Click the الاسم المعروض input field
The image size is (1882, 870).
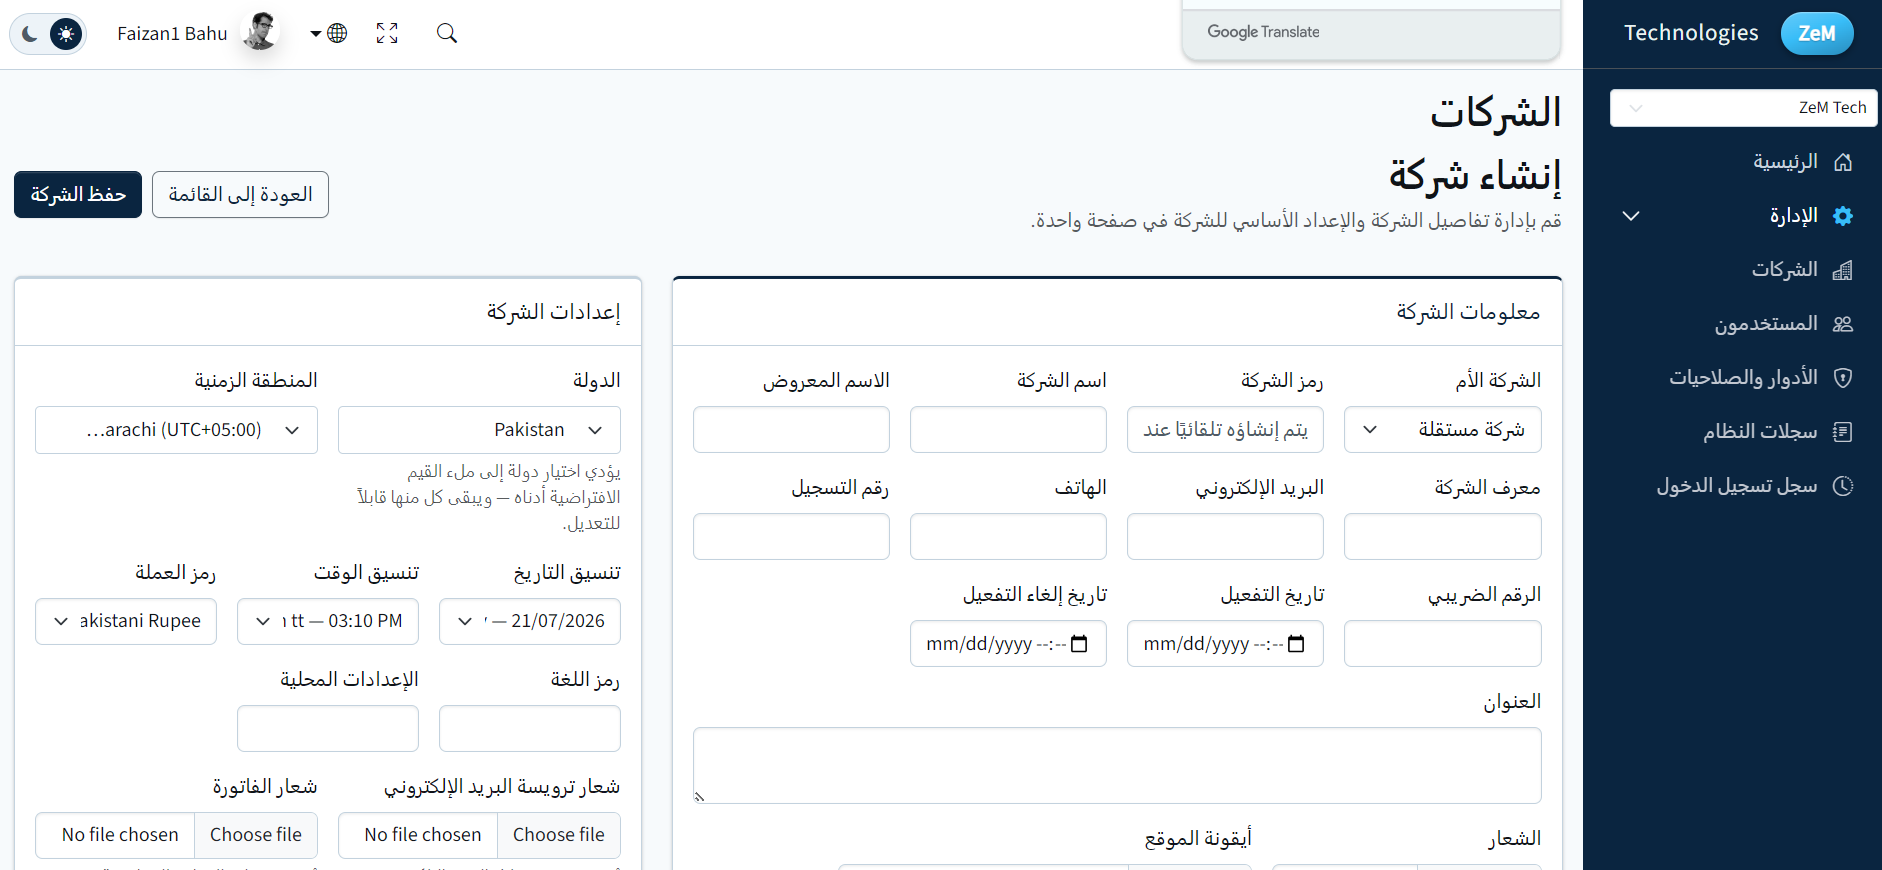click(x=791, y=430)
